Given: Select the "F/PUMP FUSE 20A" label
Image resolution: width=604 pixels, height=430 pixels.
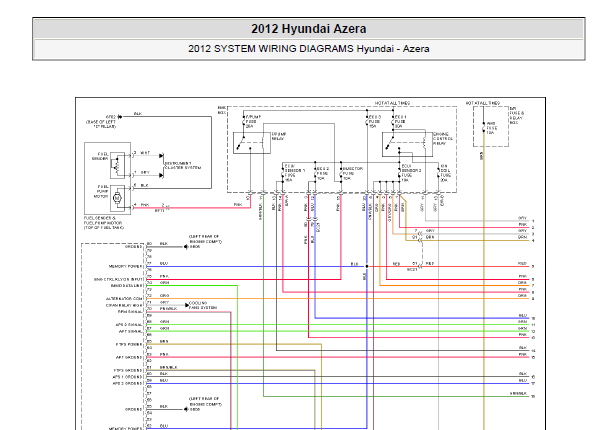Looking at the screenshot, I should [x=253, y=121].
